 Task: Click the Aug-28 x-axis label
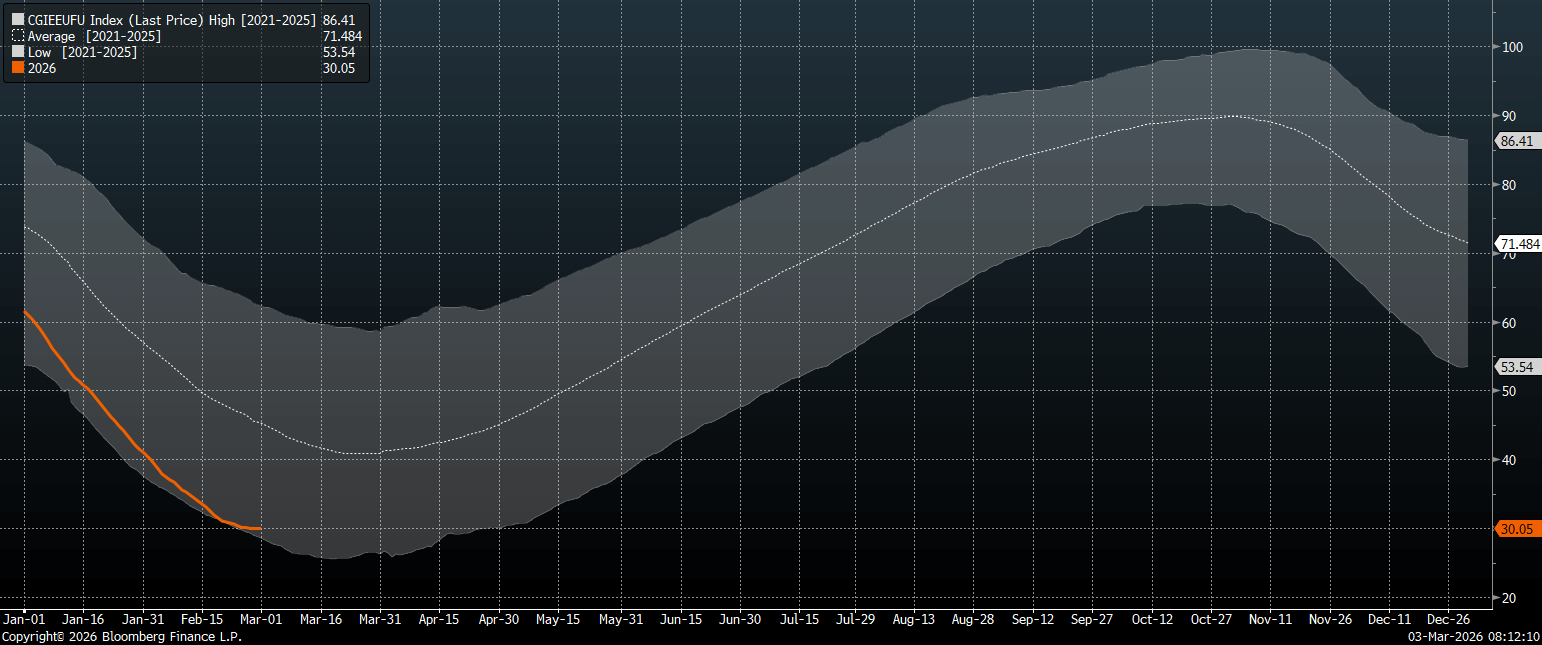[x=973, y=620]
